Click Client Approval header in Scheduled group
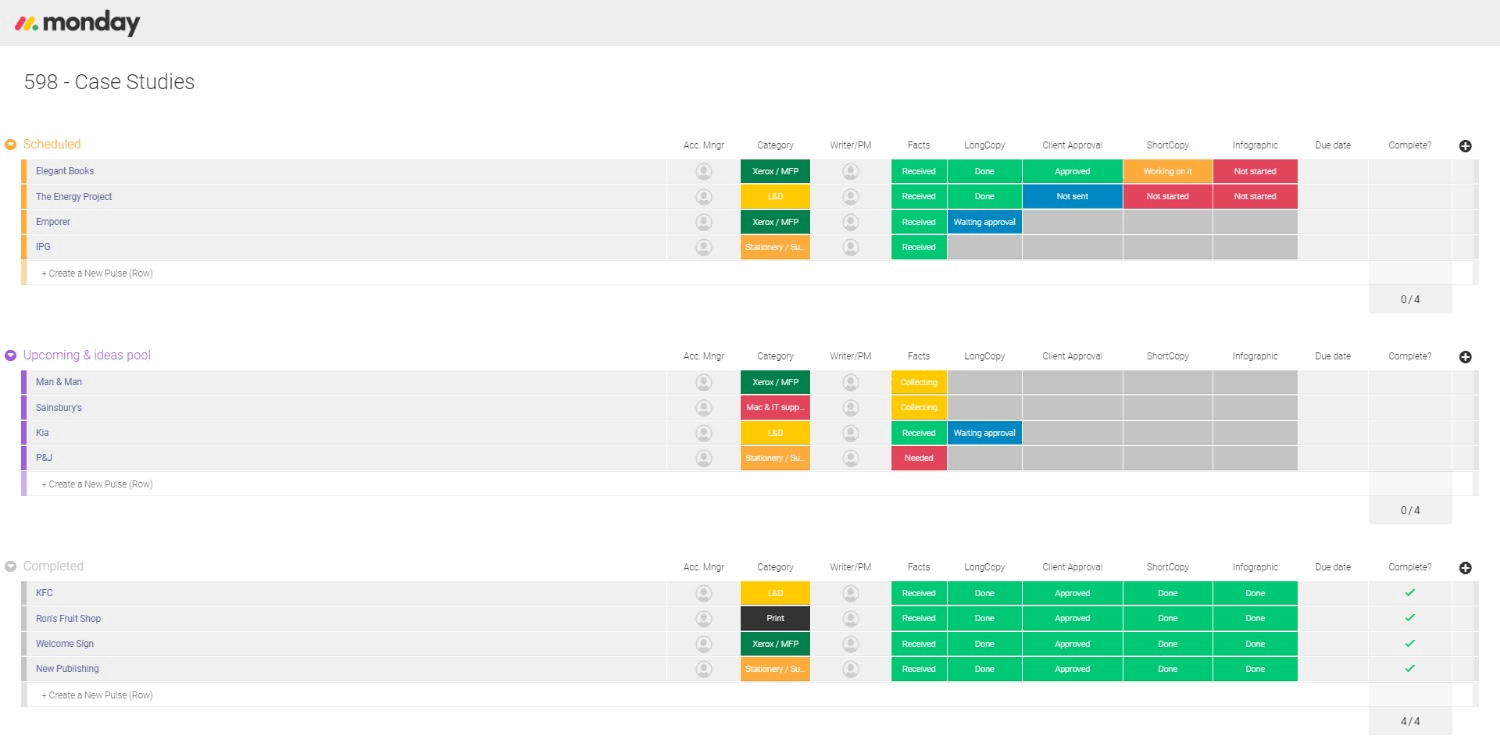This screenshot has height=739, width=1500. 1072,146
